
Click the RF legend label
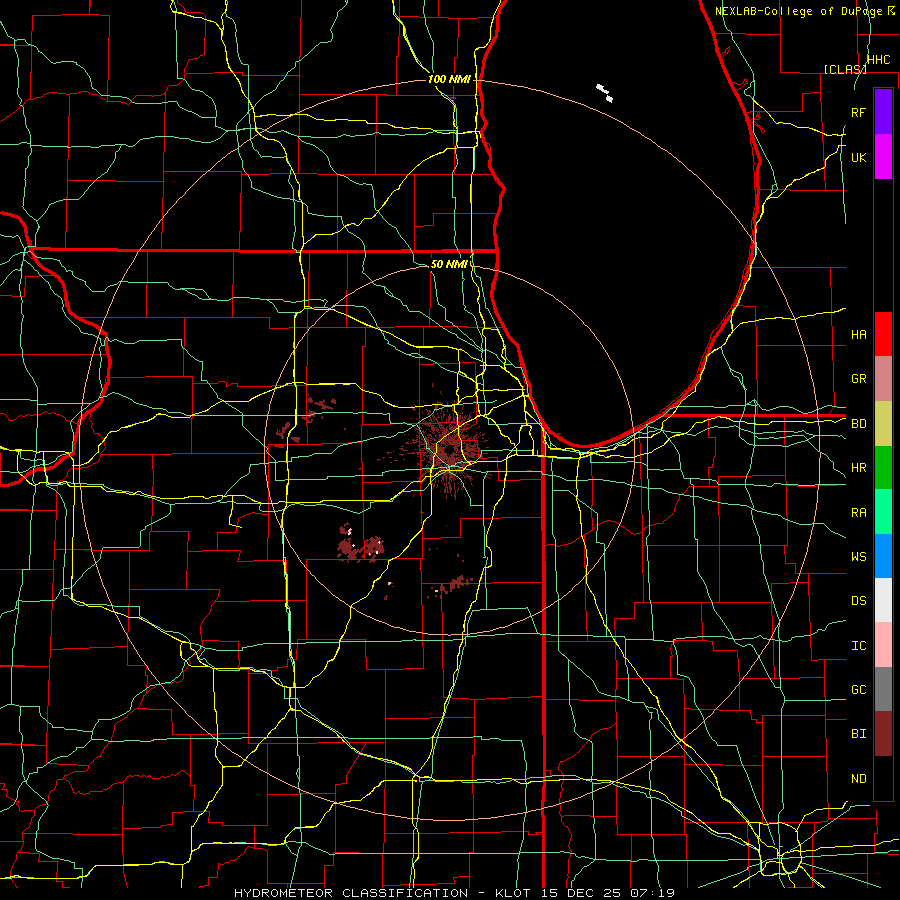(x=858, y=112)
